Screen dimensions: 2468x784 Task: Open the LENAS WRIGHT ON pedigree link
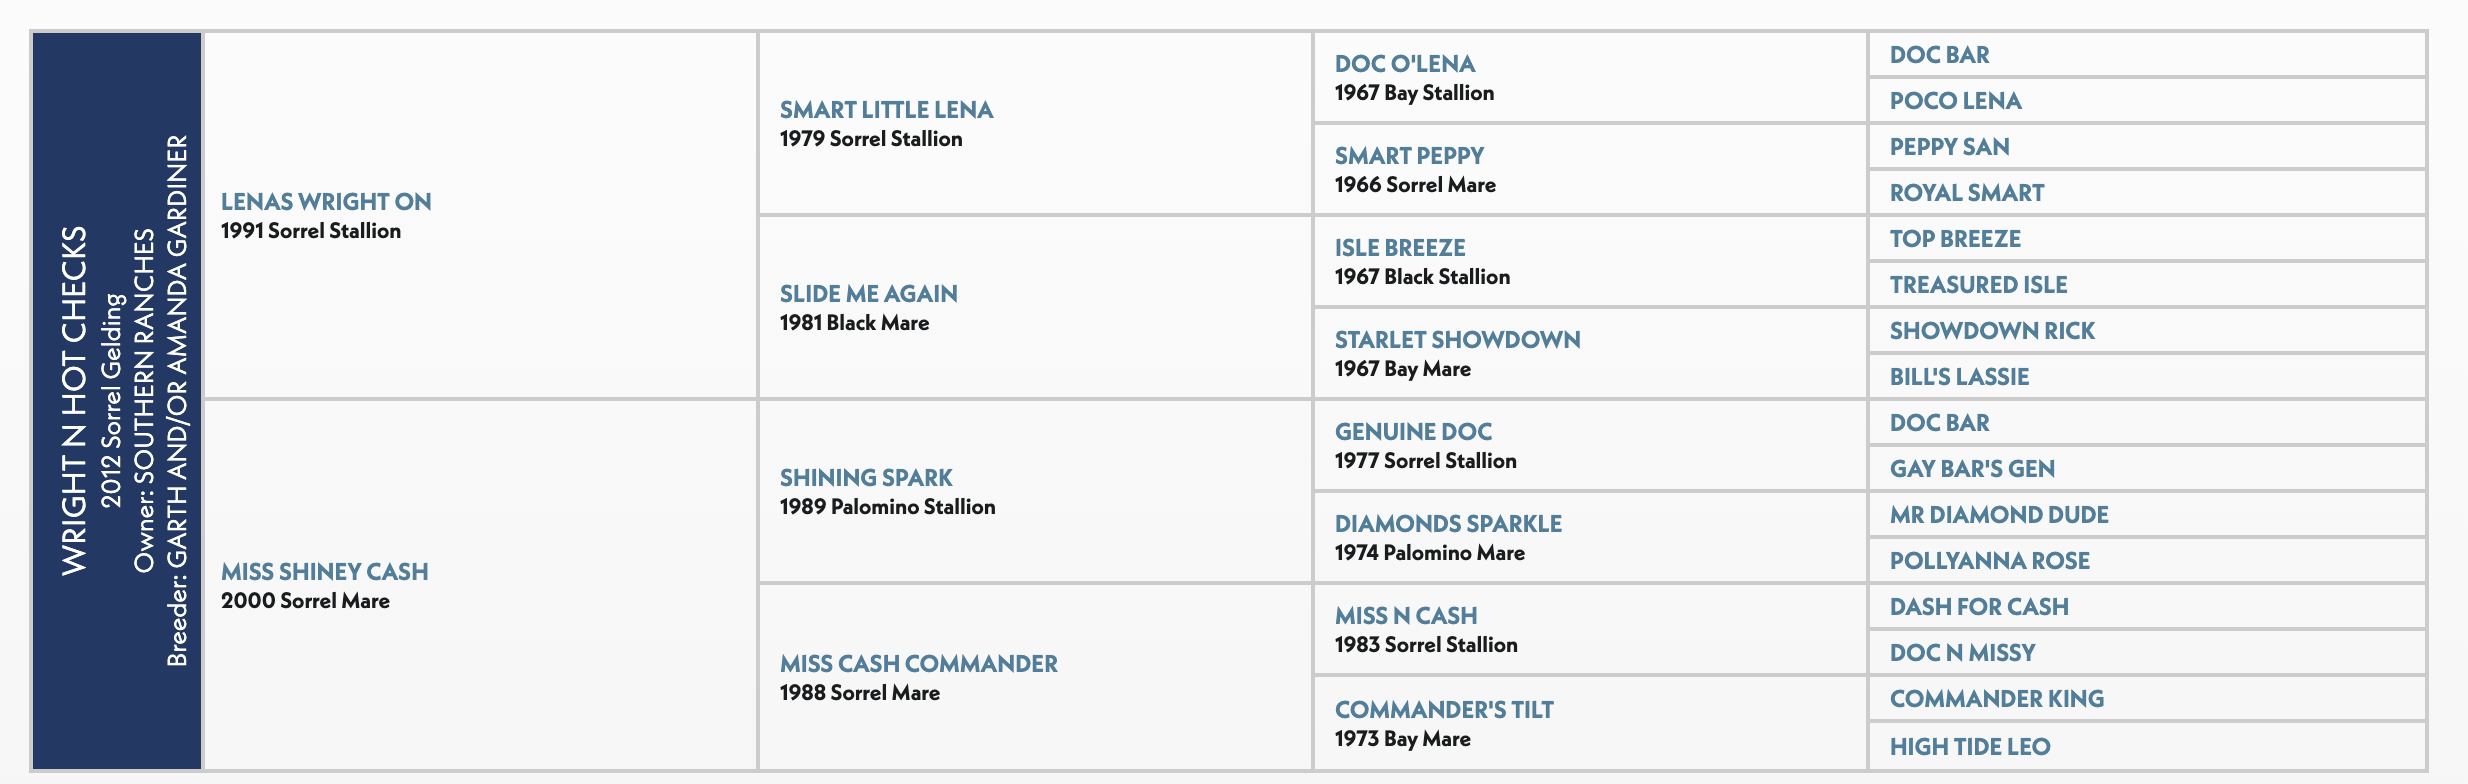click(x=326, y=202)
